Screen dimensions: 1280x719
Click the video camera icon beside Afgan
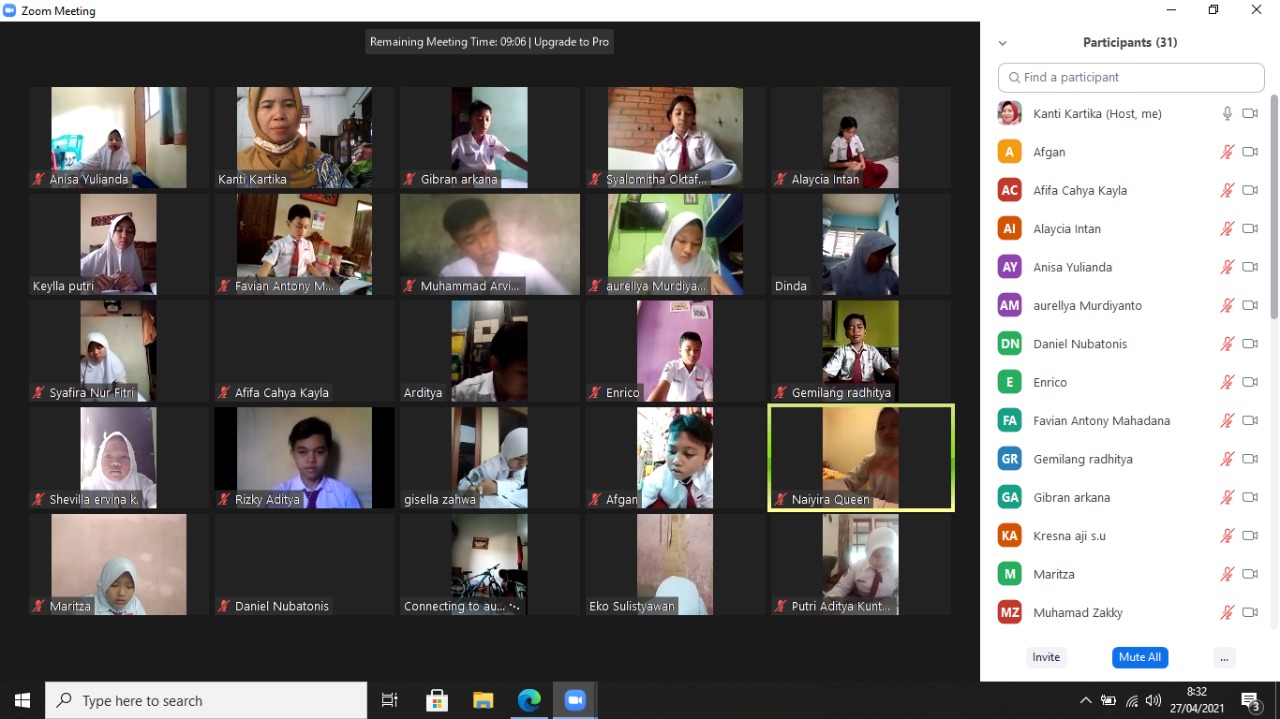[1249, 152]
